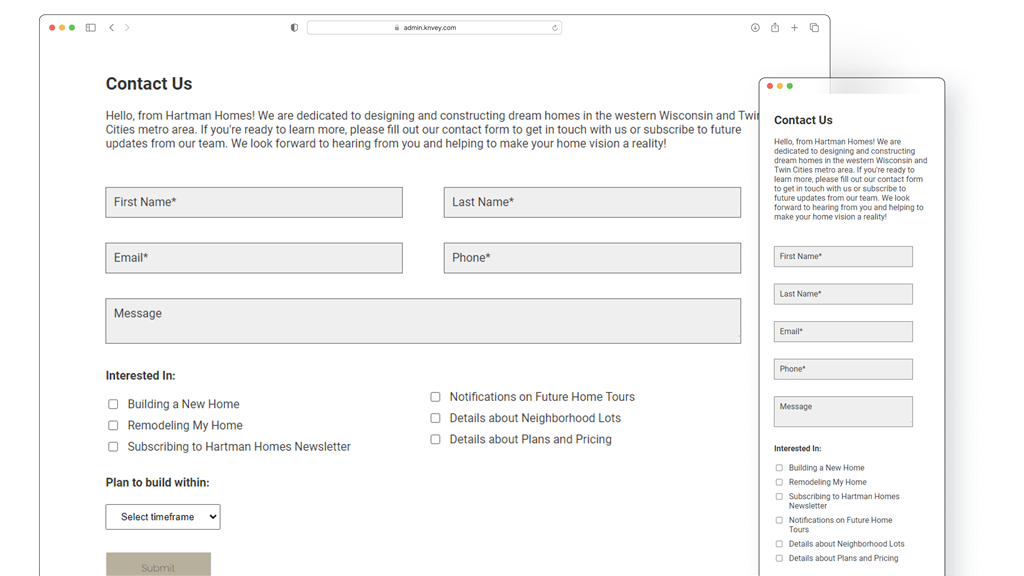Check Remodeling My Home in main window

[113, 425]
